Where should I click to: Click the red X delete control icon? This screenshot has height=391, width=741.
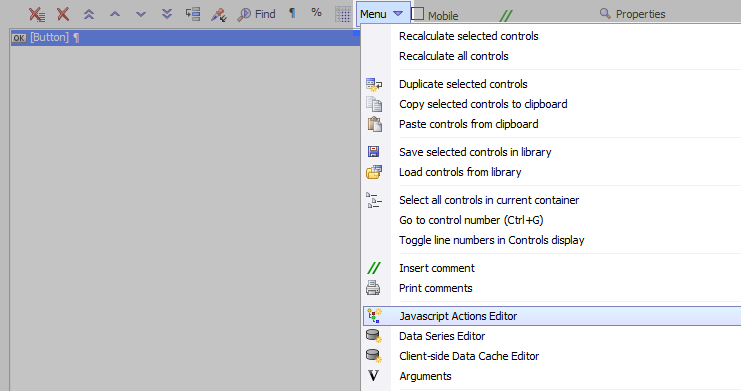(x=63, y=14)
